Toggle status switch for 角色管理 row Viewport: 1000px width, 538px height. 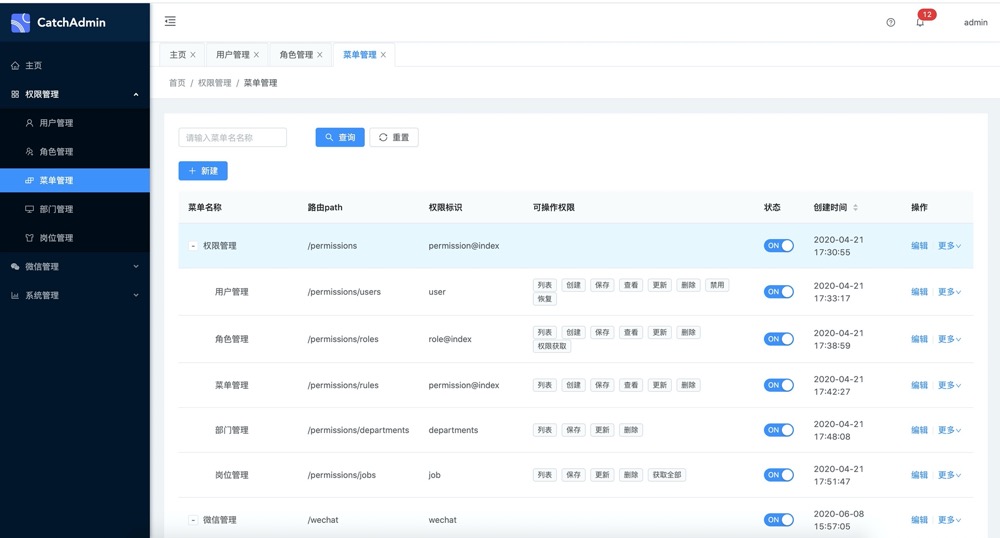(x=779, y=338)
